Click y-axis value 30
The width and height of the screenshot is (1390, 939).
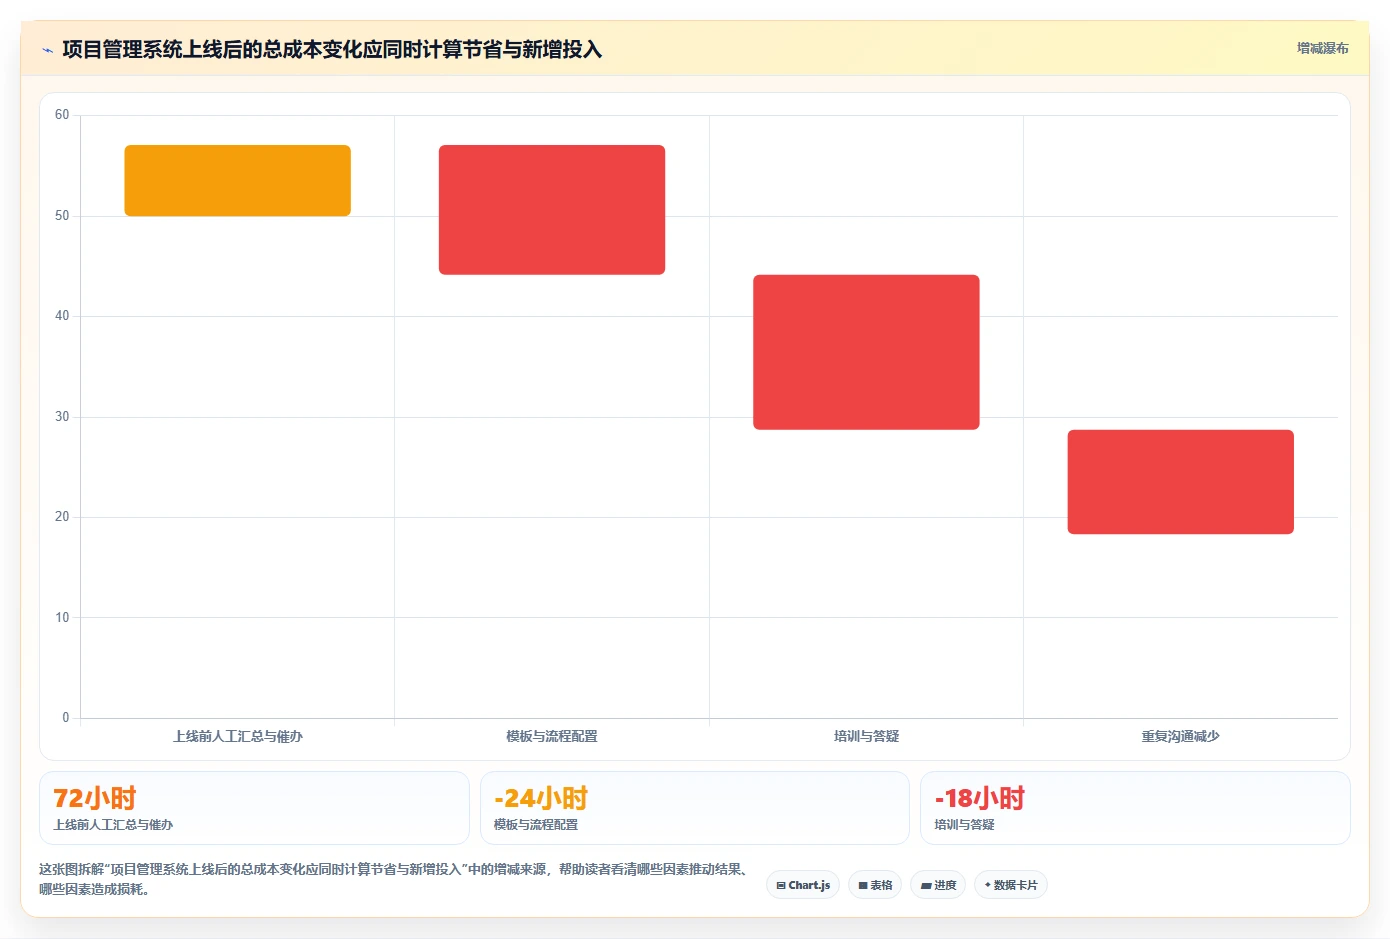coord(62,417)
